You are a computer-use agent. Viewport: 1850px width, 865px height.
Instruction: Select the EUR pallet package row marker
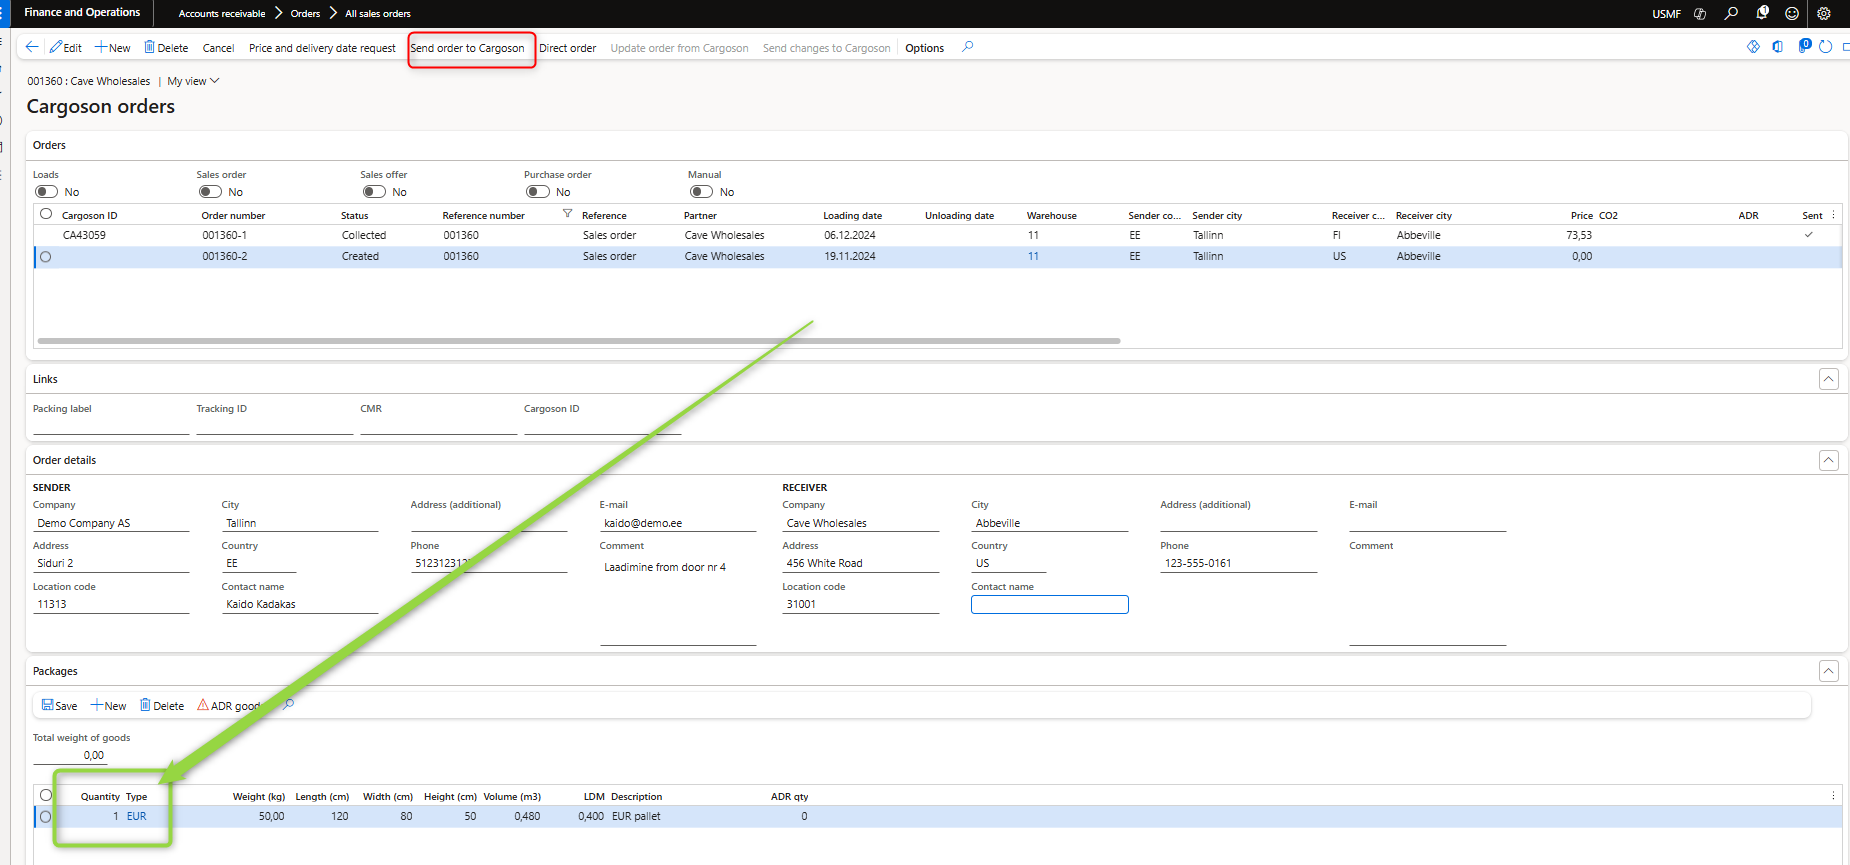pos(46,817)
